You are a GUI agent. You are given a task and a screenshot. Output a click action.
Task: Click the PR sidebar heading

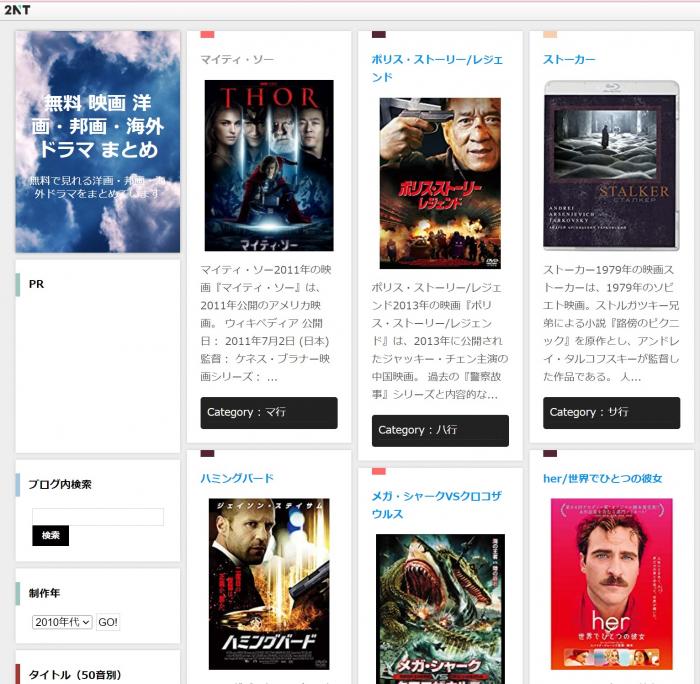(x=36, y=284)
